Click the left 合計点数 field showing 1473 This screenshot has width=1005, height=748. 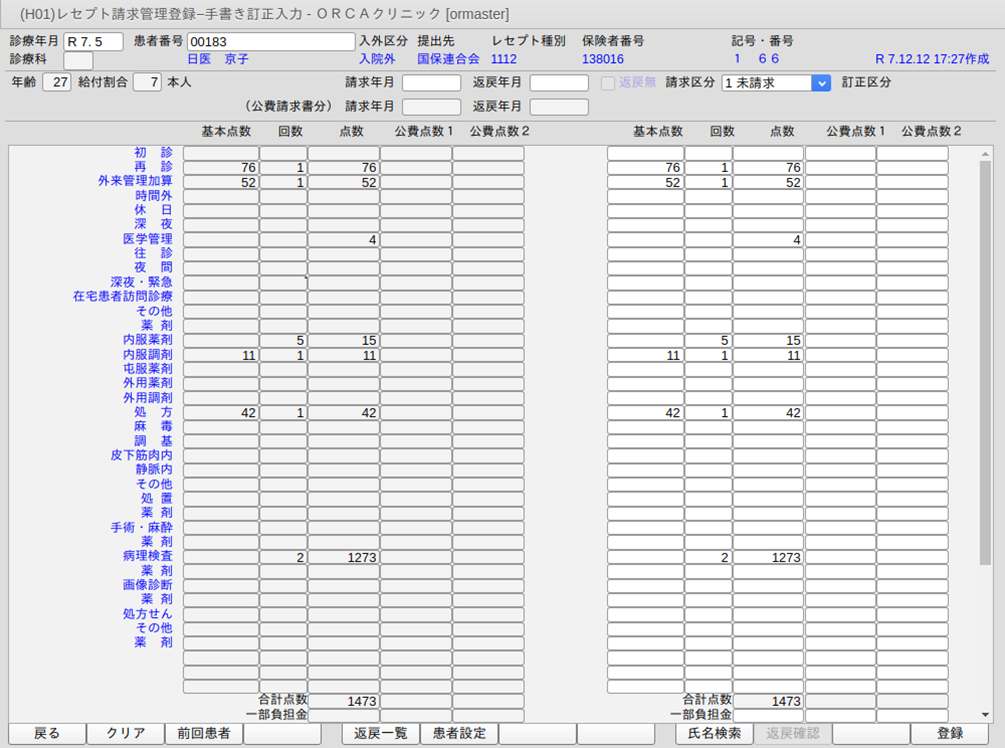coord(343,702)
